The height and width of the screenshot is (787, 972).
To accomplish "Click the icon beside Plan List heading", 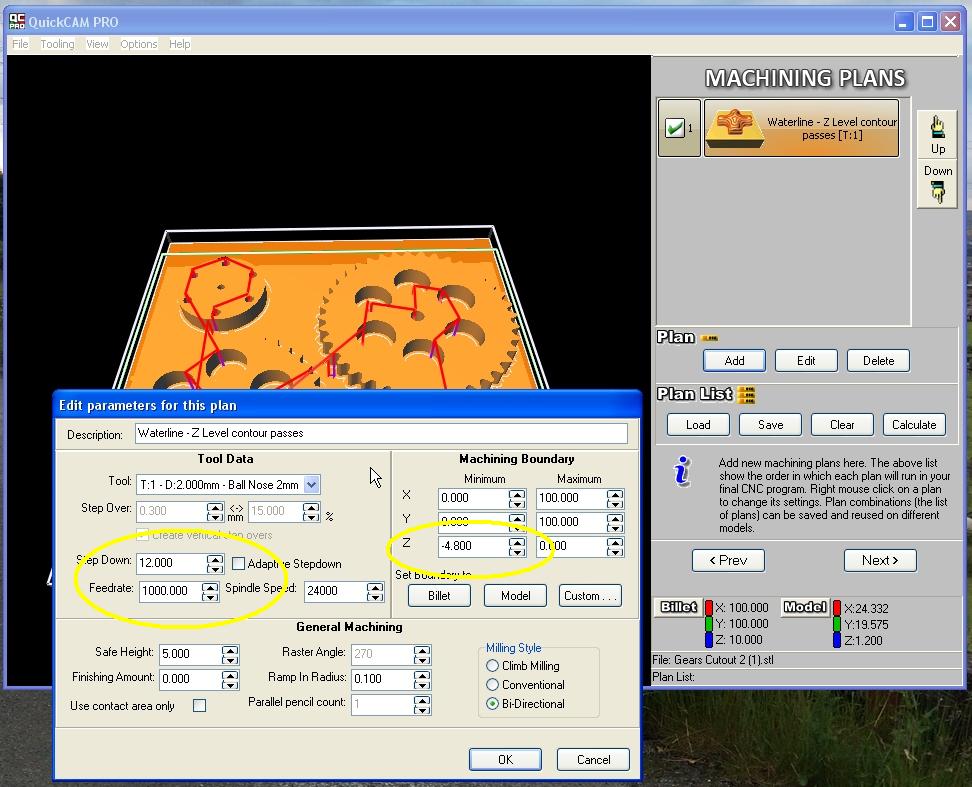I will [x=746, y=394].
